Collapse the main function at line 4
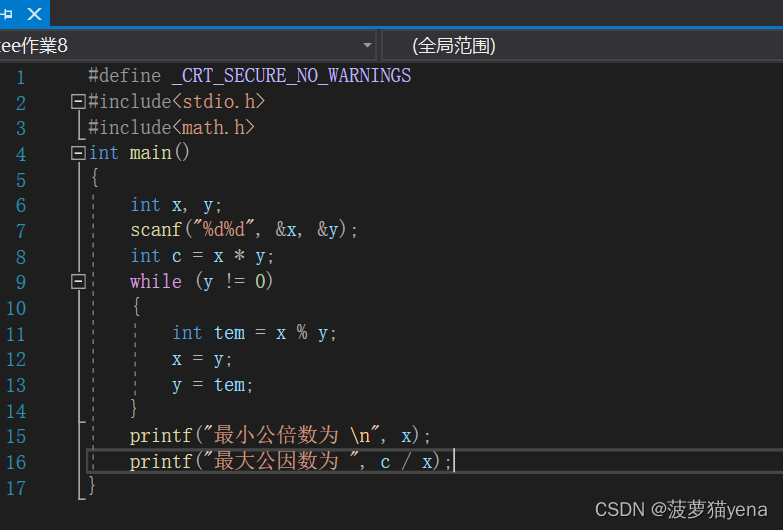 (78, 153)
